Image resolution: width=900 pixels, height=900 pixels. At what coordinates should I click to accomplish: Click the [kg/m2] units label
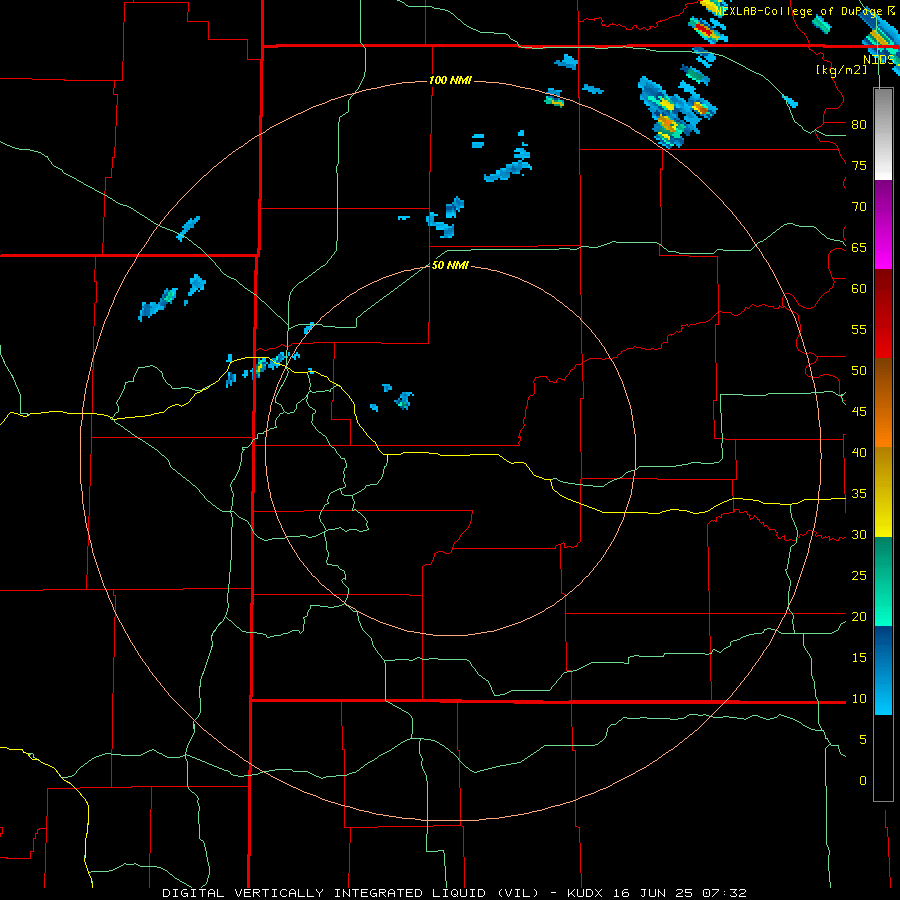[841, 69]
